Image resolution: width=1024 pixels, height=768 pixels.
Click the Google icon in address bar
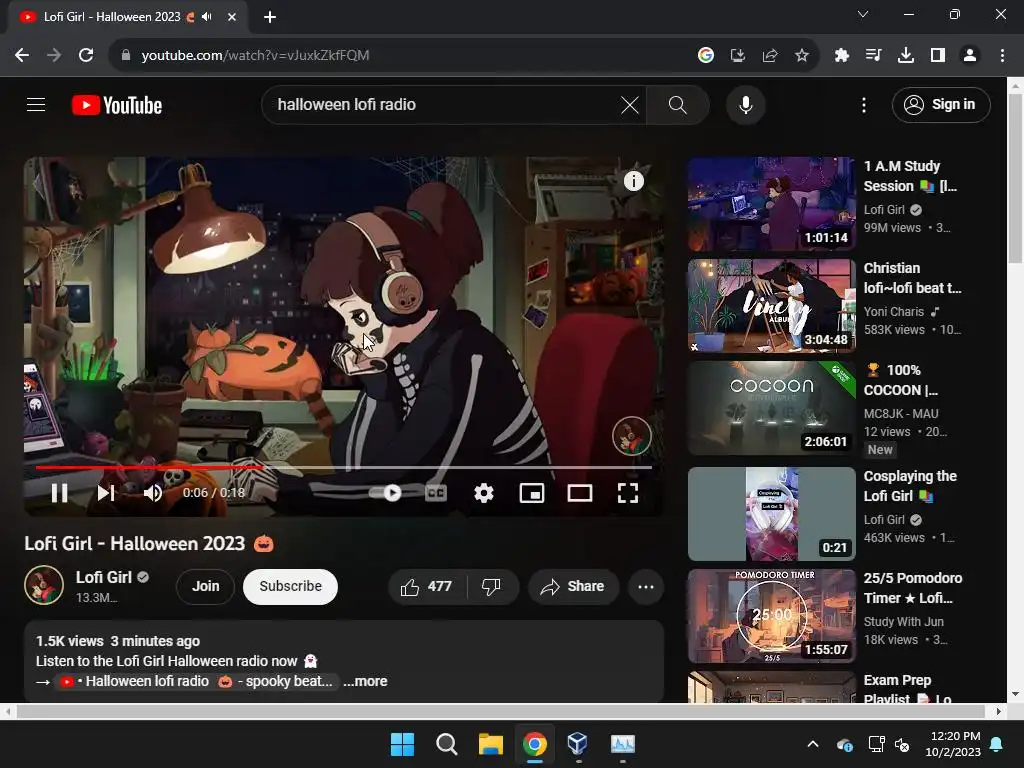(705, 56)
